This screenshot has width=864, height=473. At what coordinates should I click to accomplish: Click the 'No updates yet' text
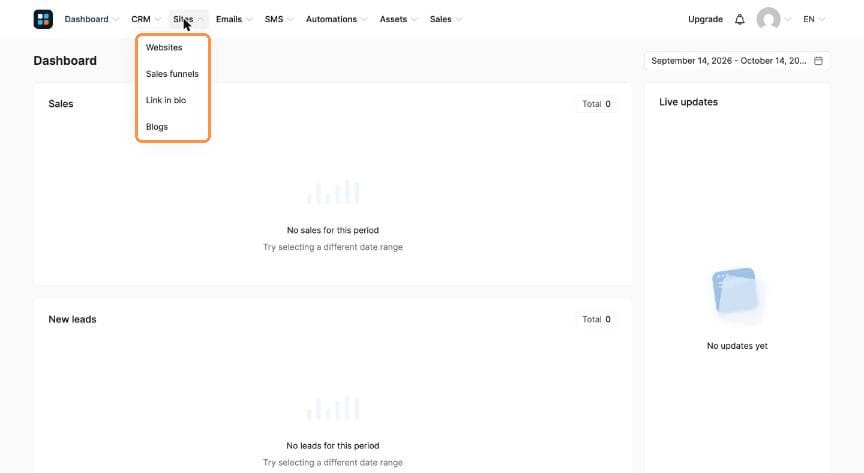737,346
